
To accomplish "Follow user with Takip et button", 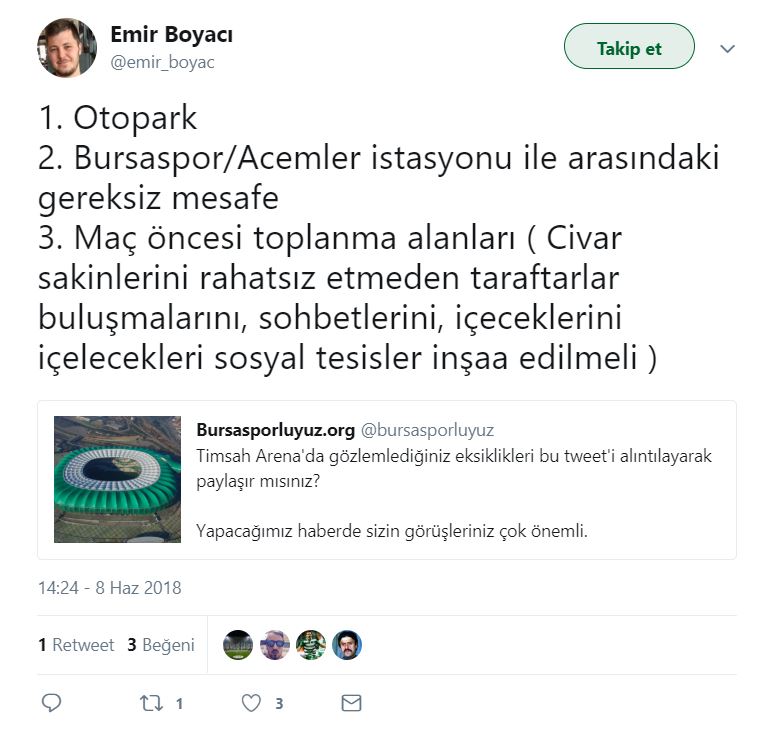I will 629,46.
